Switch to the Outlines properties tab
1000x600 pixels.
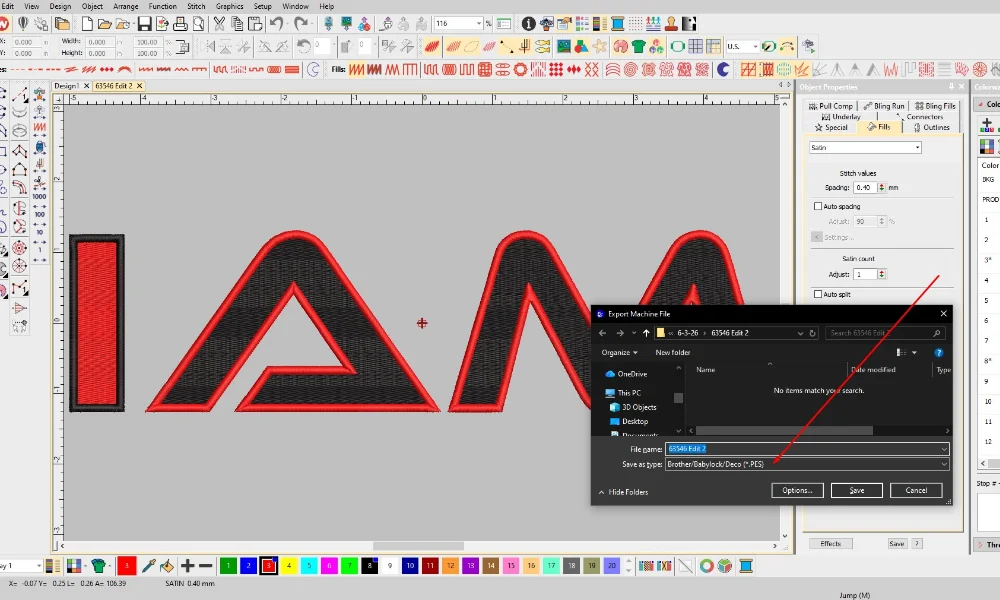click(x=931, y=128)
